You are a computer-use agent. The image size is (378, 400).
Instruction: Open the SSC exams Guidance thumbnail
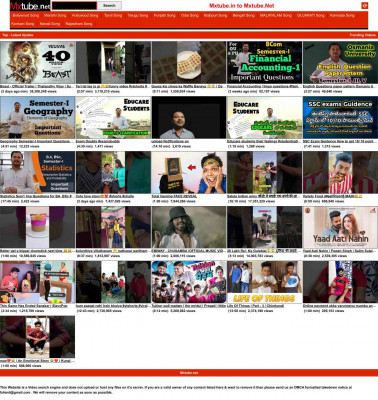(x=340, y=117)
